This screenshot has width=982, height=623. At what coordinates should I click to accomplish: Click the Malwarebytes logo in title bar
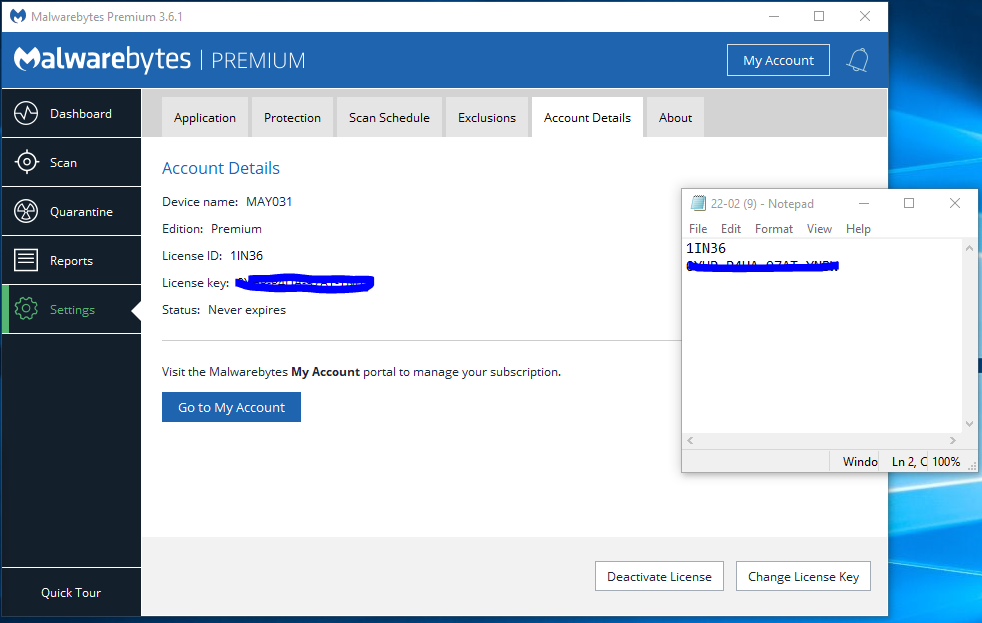click(18, 16)
